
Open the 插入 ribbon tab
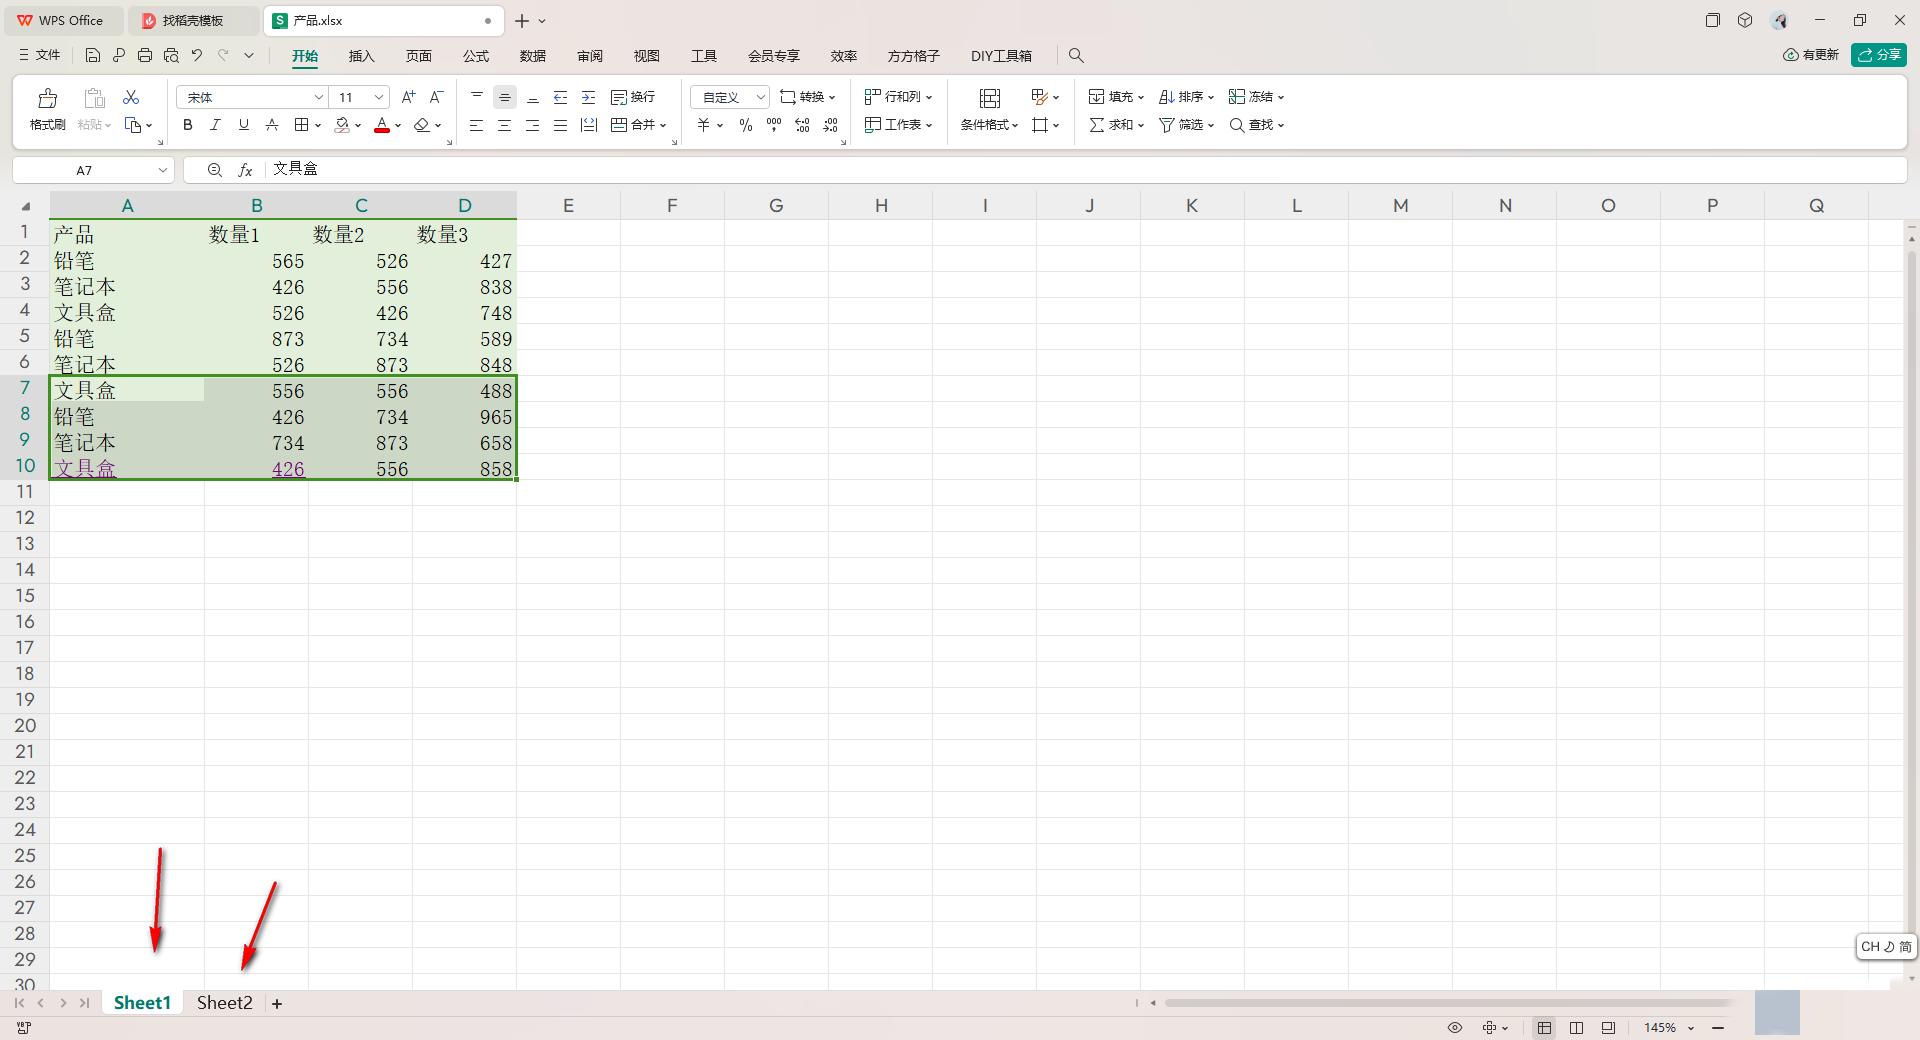[361, 56]
